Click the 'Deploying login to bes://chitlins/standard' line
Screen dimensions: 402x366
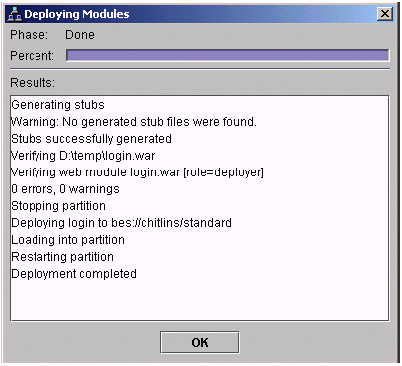tap(121, 223)
